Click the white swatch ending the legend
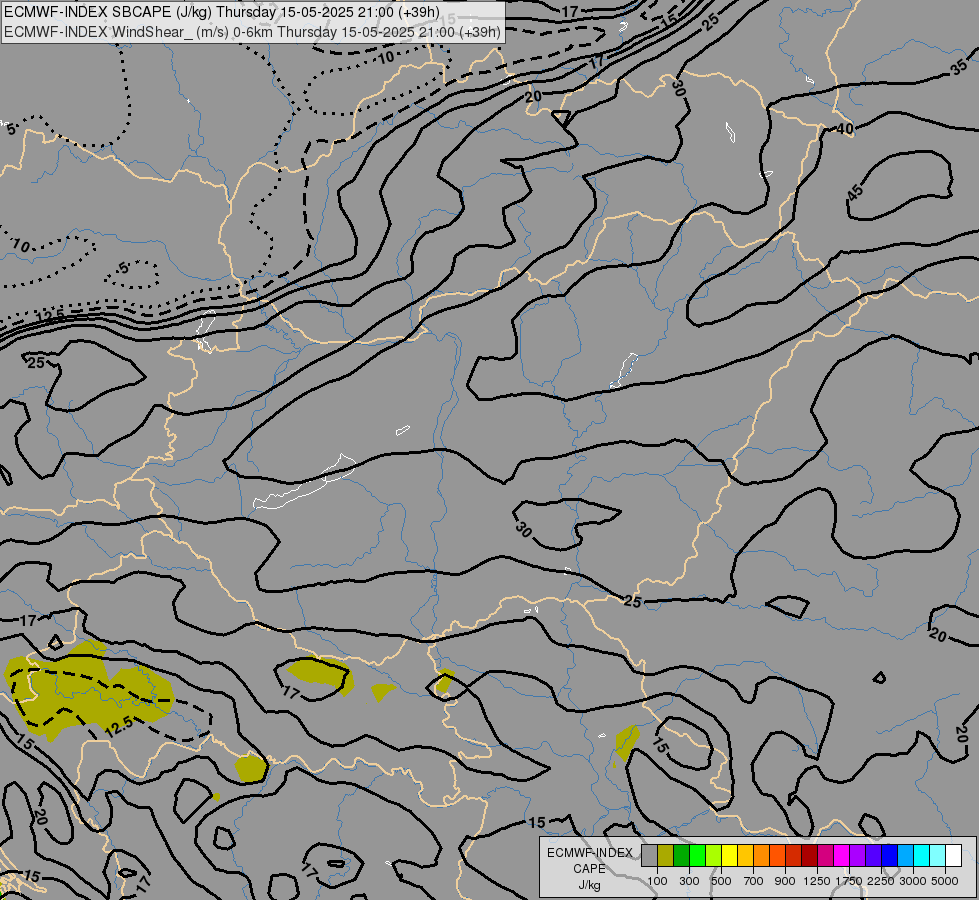This screenshot has width=979, height=900. [x=953, y=855]
